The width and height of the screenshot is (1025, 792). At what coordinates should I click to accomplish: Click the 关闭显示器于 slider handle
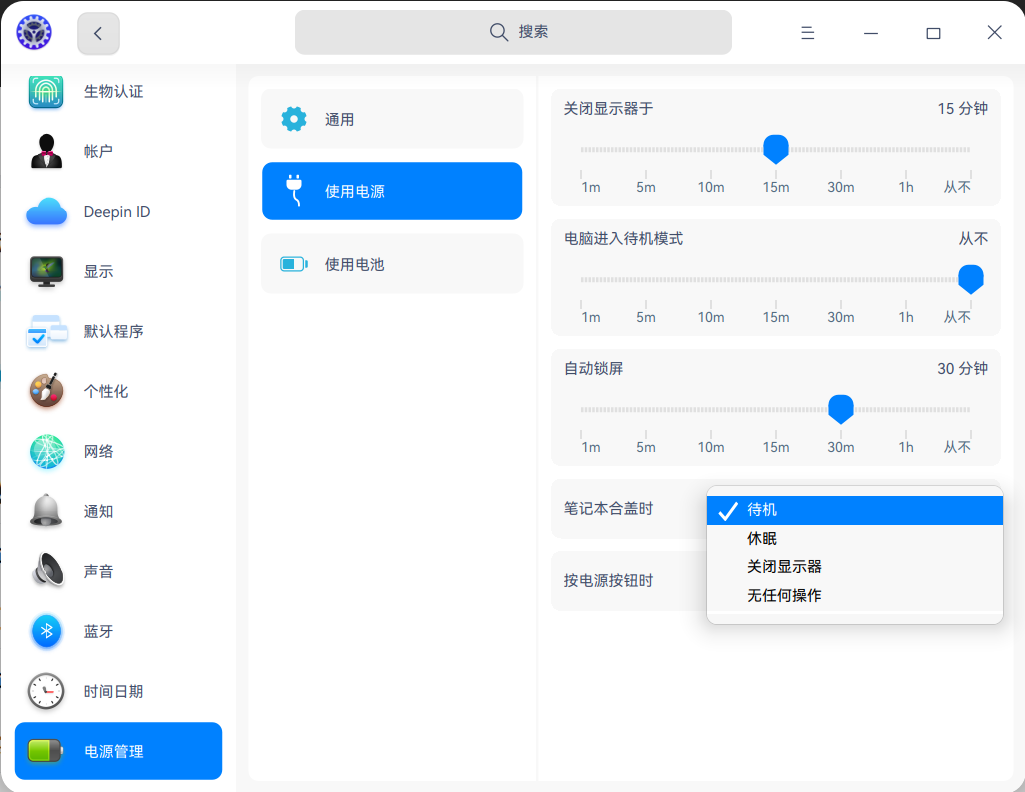tap(776, 149)
